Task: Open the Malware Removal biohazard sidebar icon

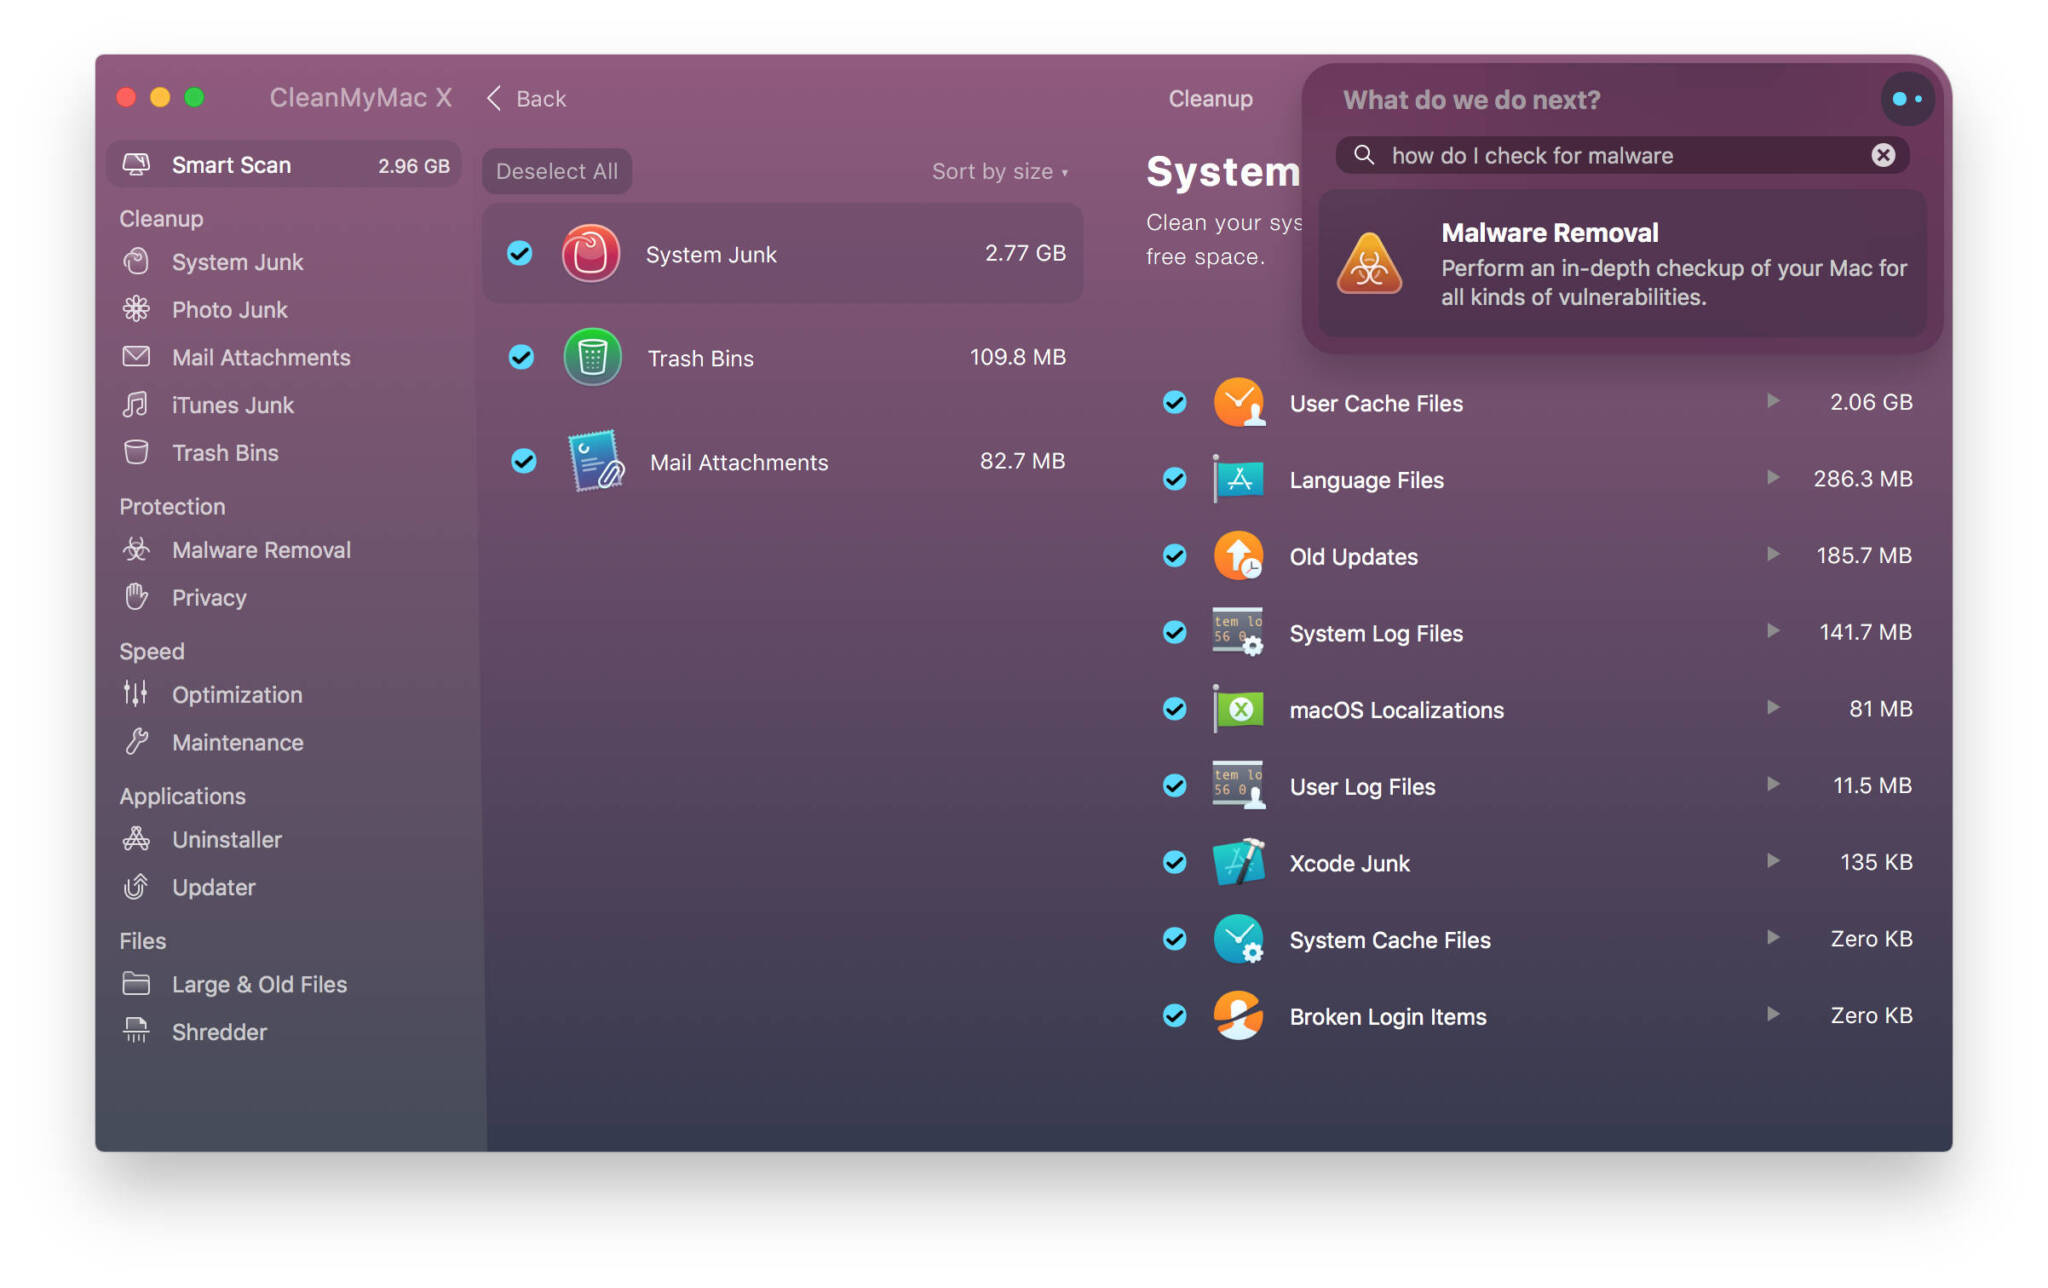Action: click(x=136, y=550)
